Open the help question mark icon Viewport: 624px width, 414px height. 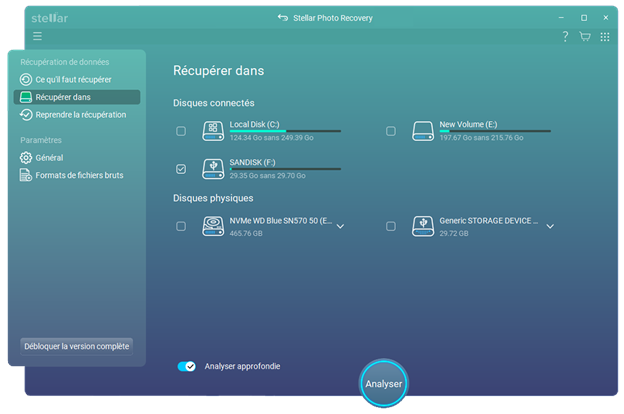point(565,37)
